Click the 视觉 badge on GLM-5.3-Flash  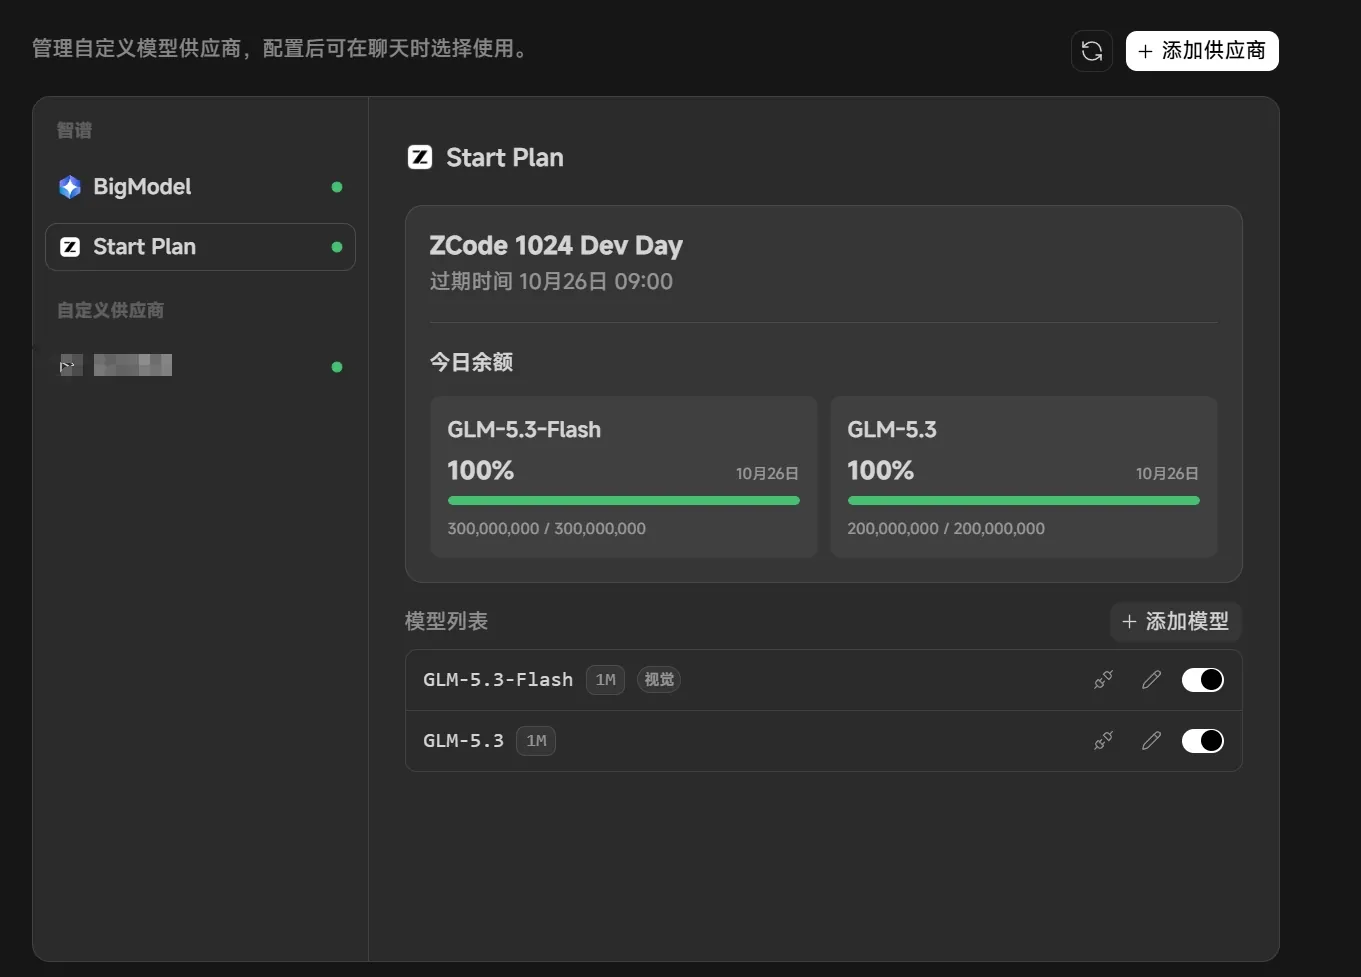tap(659, 680)
